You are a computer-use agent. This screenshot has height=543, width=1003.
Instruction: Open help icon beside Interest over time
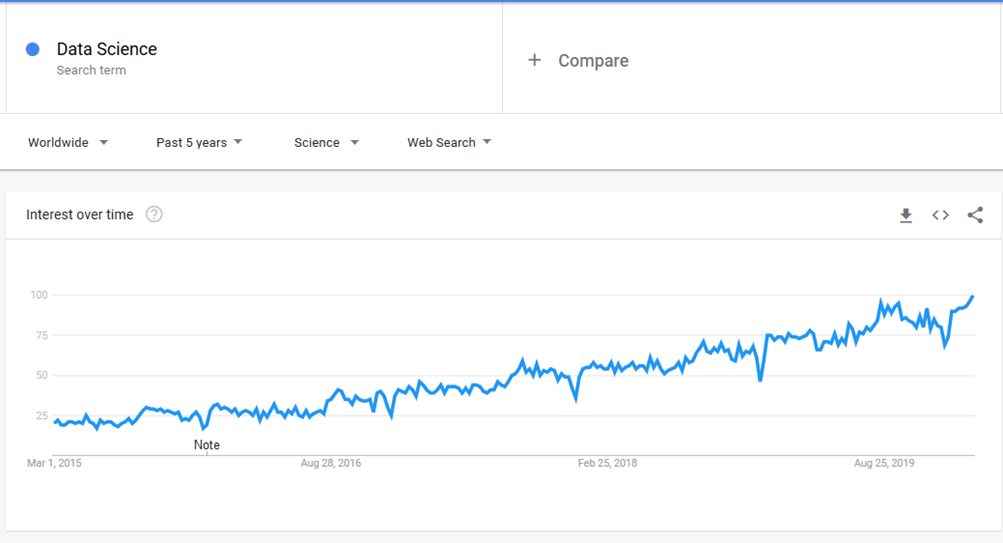click(154, 214)
